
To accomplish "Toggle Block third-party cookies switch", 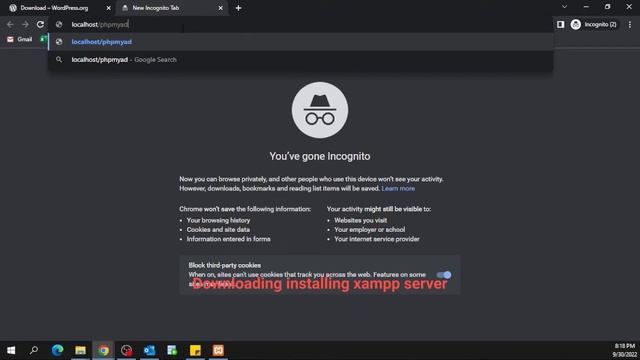I will [x=444, y=275].
